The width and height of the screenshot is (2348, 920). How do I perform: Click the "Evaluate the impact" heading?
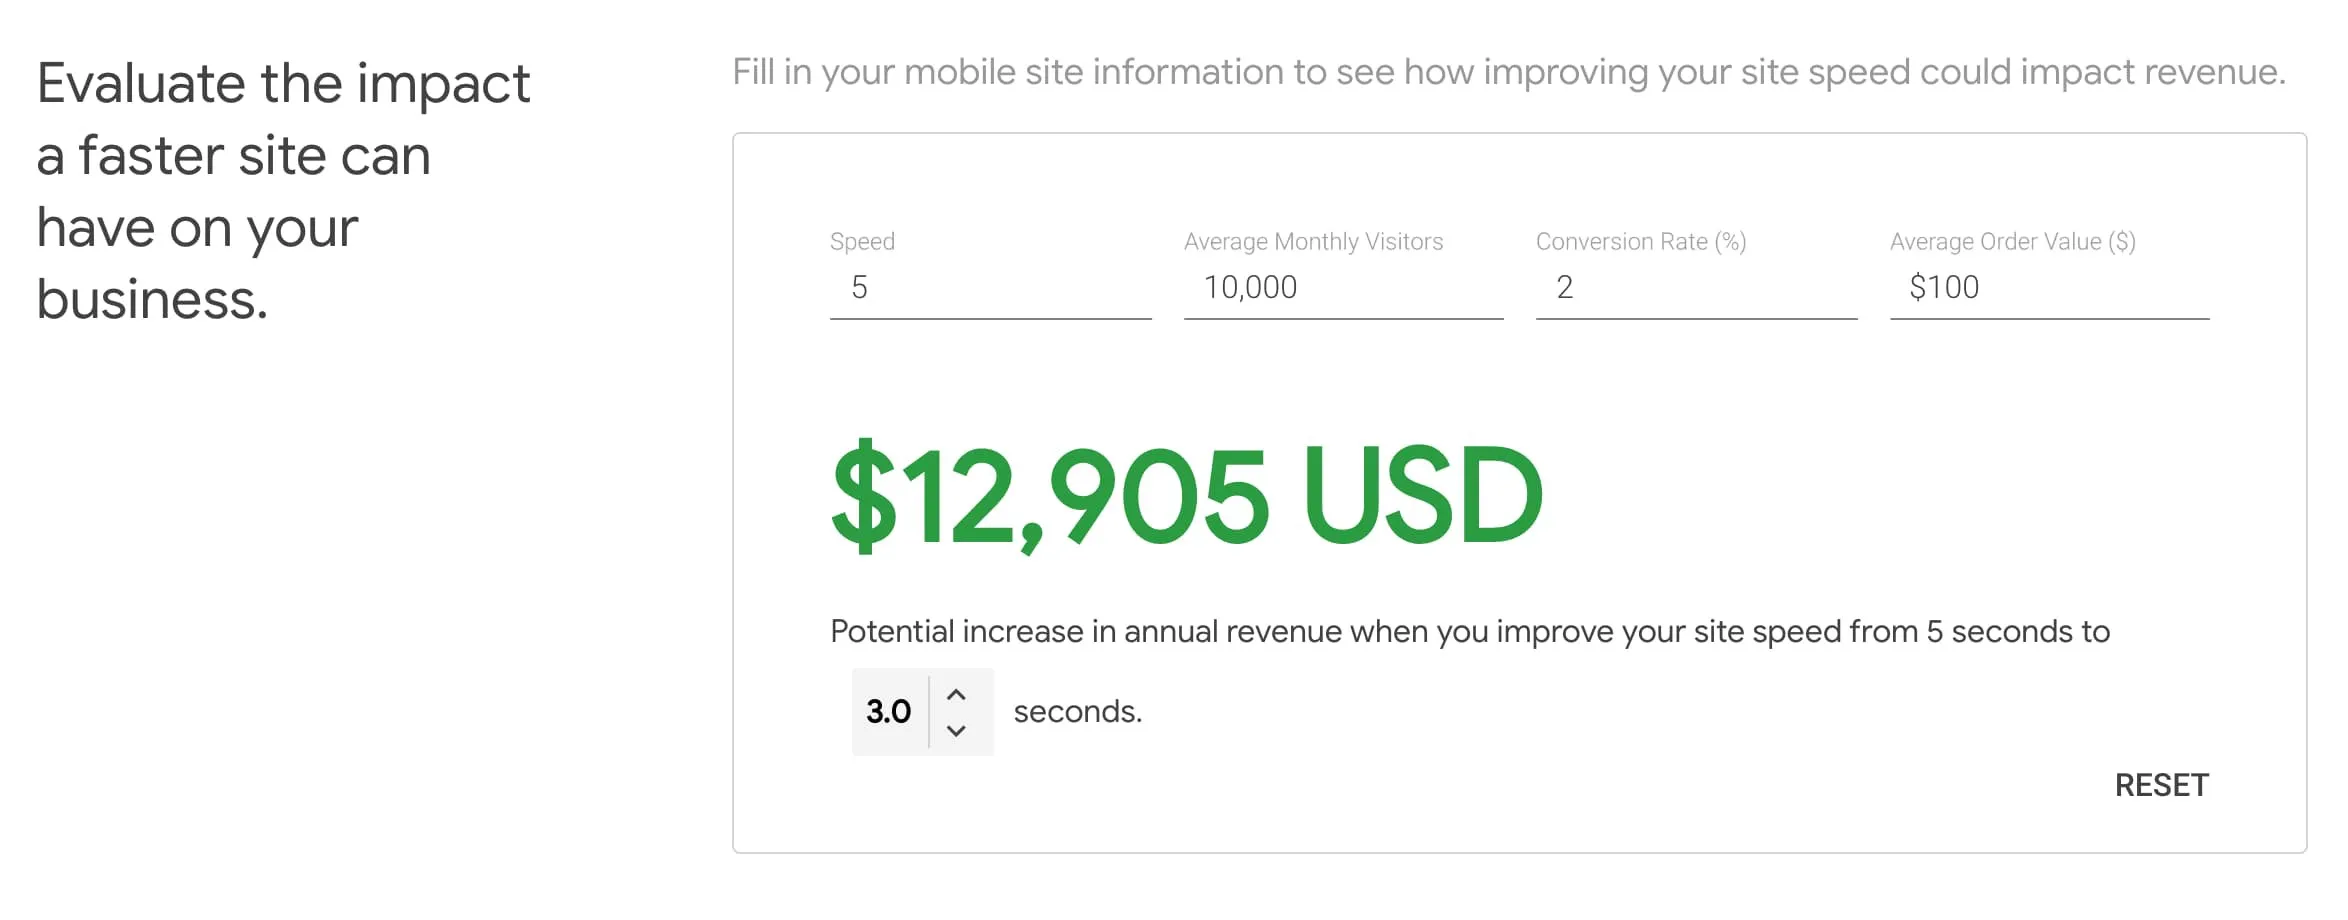click(283, 84)
